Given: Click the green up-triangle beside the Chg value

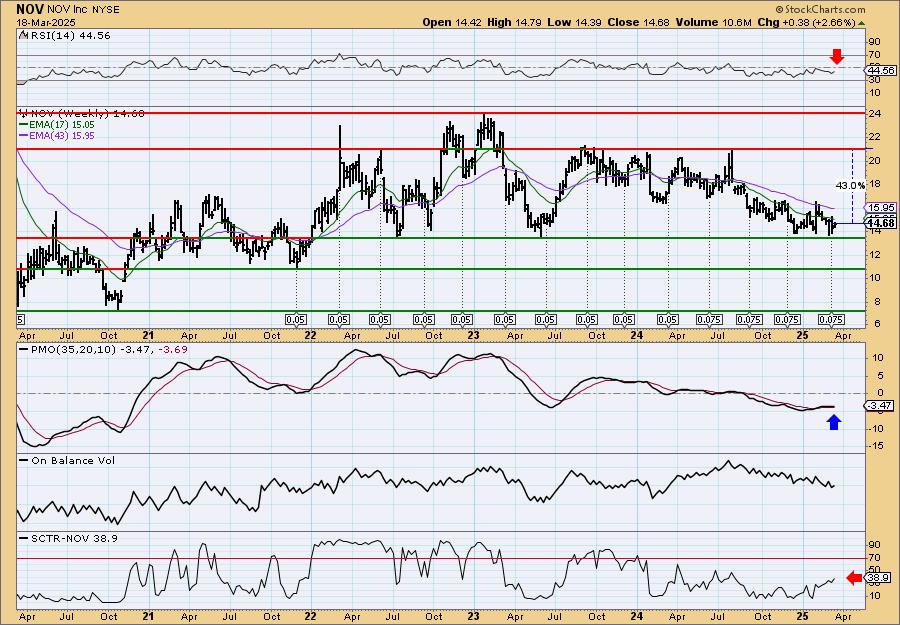Looking at the screenshot, I should point(862,22).
